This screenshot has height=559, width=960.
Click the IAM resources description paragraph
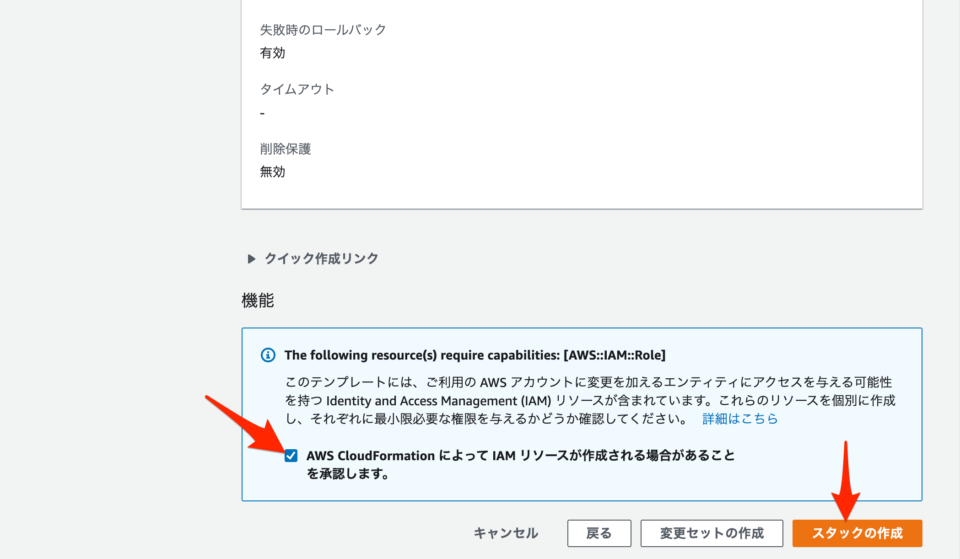tap(590, 401)
